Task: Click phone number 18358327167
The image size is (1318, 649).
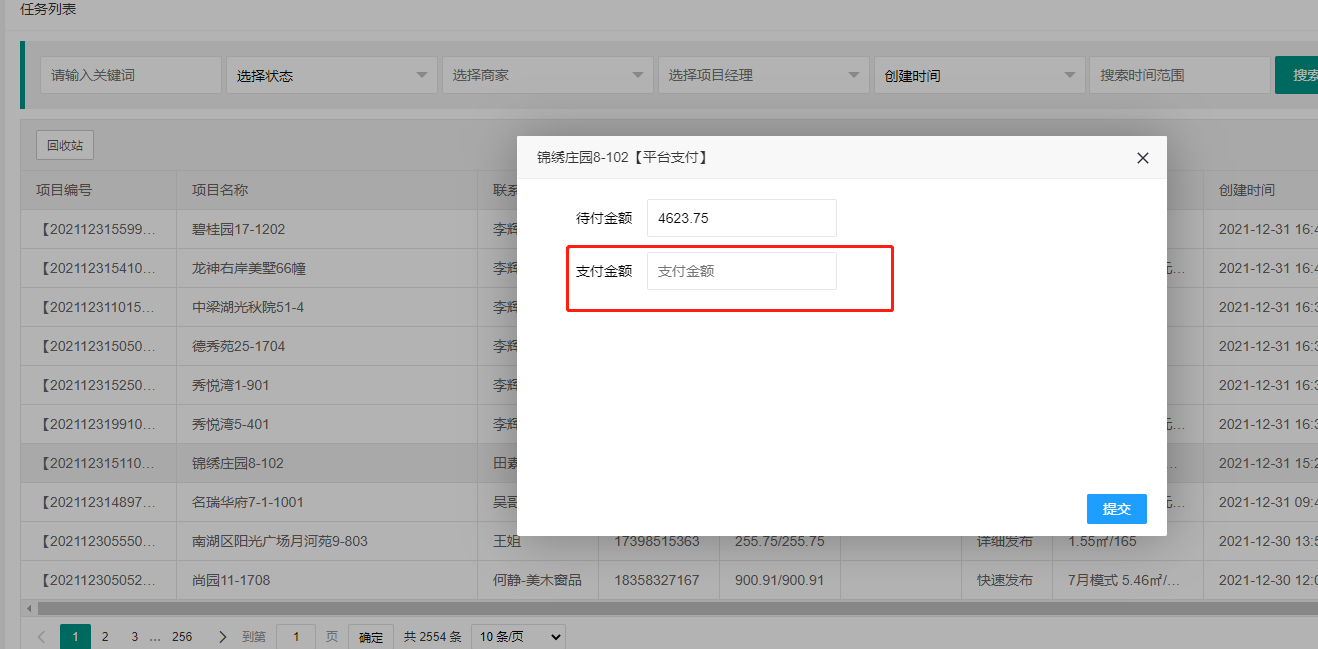Action: point(657,580)
